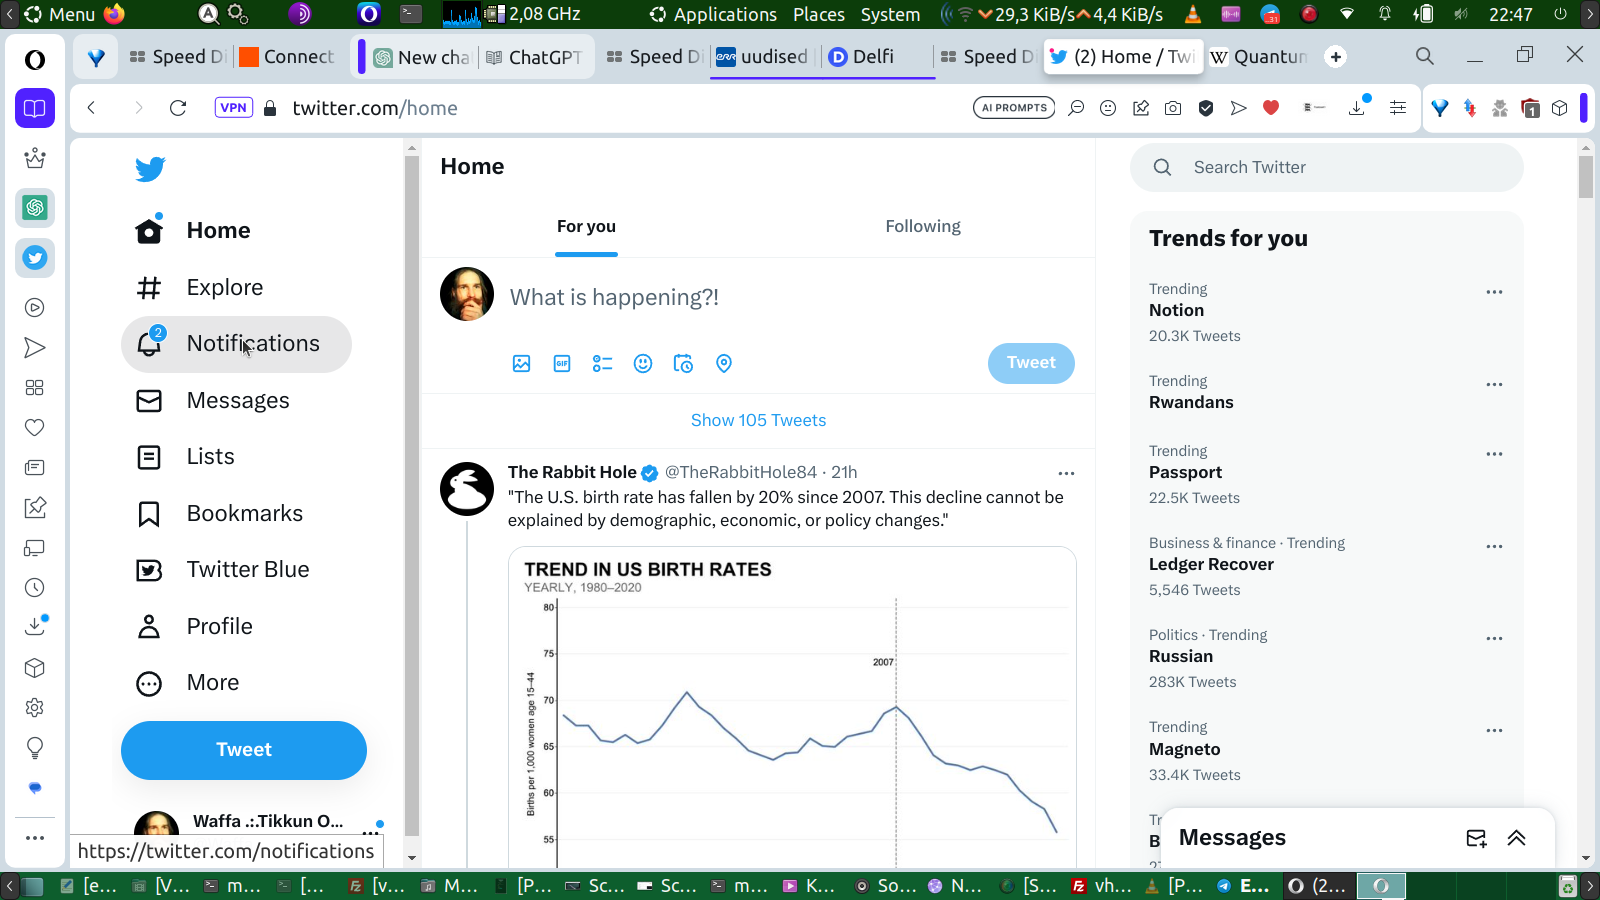This screenshot has height=900, width=1600.
Task: Compose a new message in Messages drawer
Action: tap(1476, 838)
